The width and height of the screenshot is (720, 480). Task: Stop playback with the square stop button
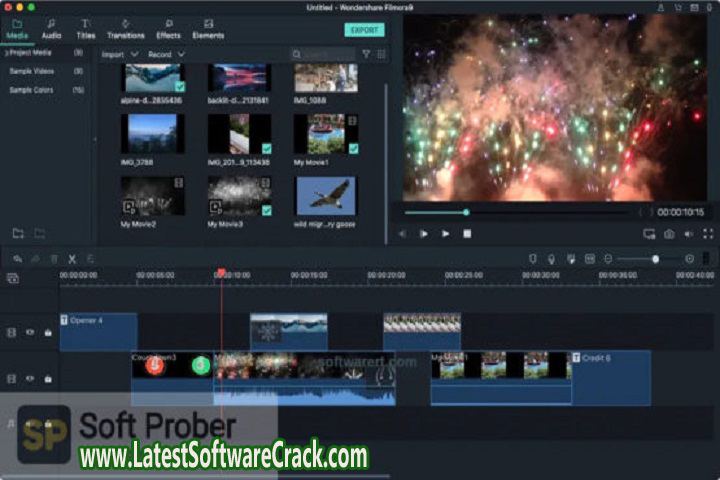pos(467,234)
